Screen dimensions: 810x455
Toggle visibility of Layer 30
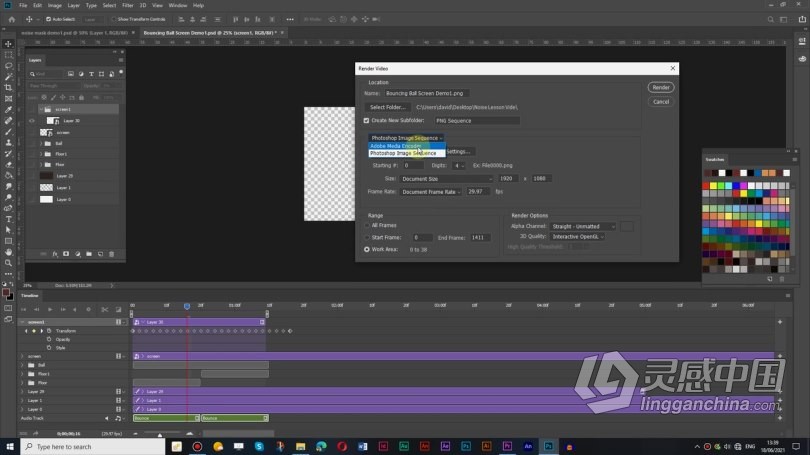click(x=32, y=121)
